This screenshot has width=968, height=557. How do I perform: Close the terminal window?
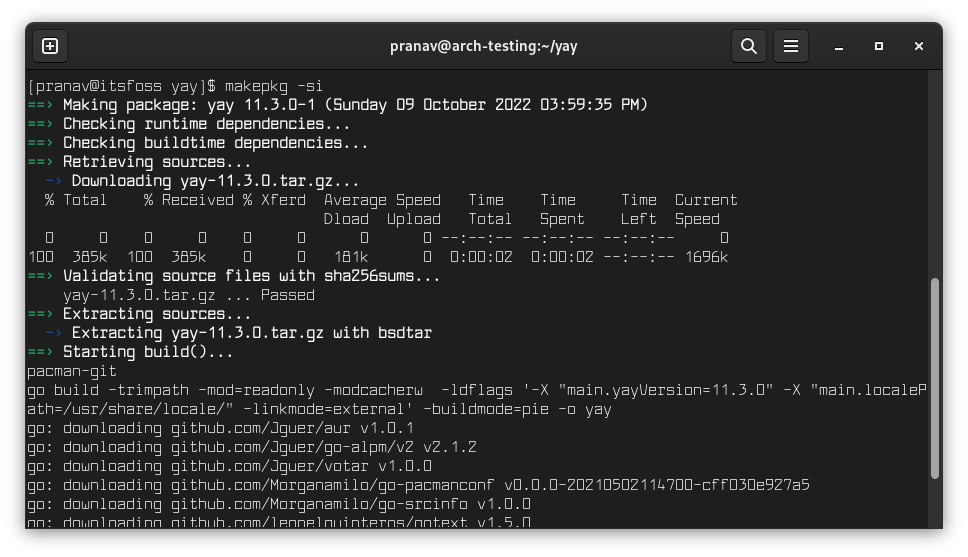919,46
